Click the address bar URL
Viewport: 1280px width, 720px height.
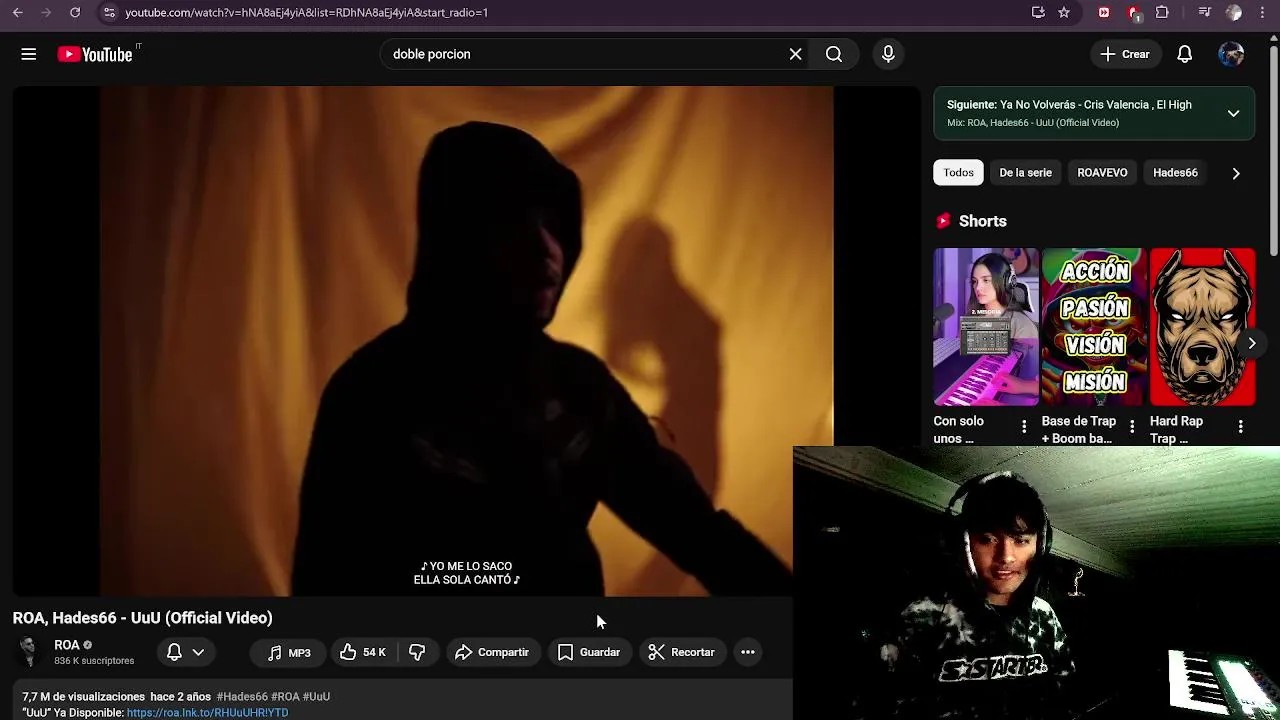coord(306,12)
